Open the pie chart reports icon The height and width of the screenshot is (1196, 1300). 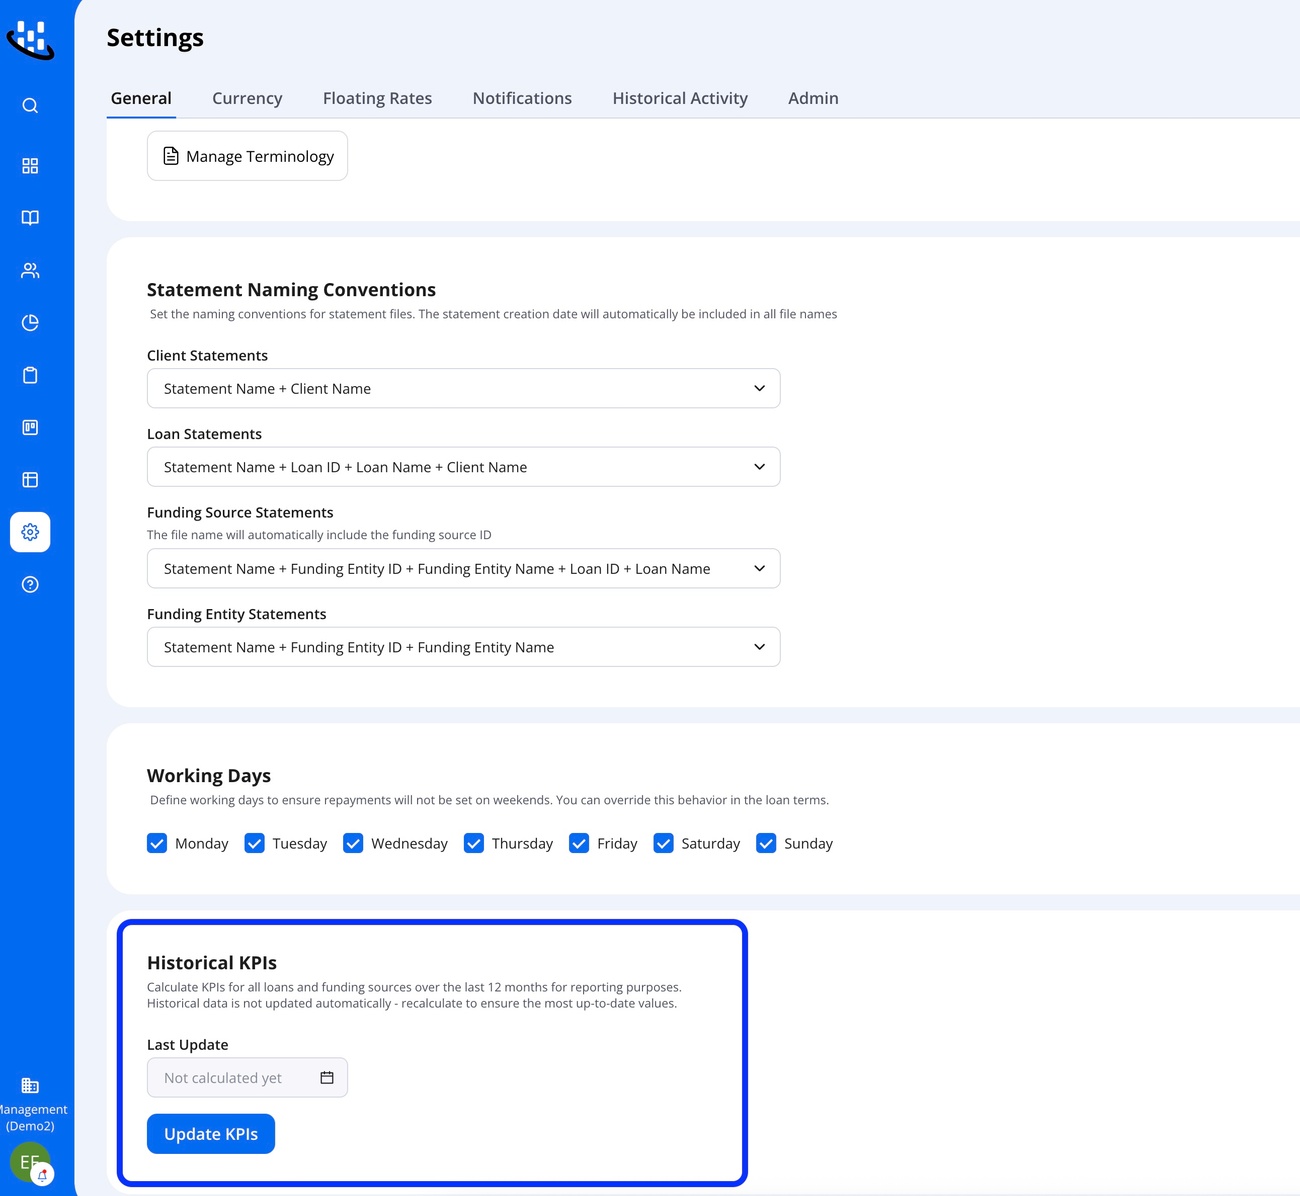[30, 323]
